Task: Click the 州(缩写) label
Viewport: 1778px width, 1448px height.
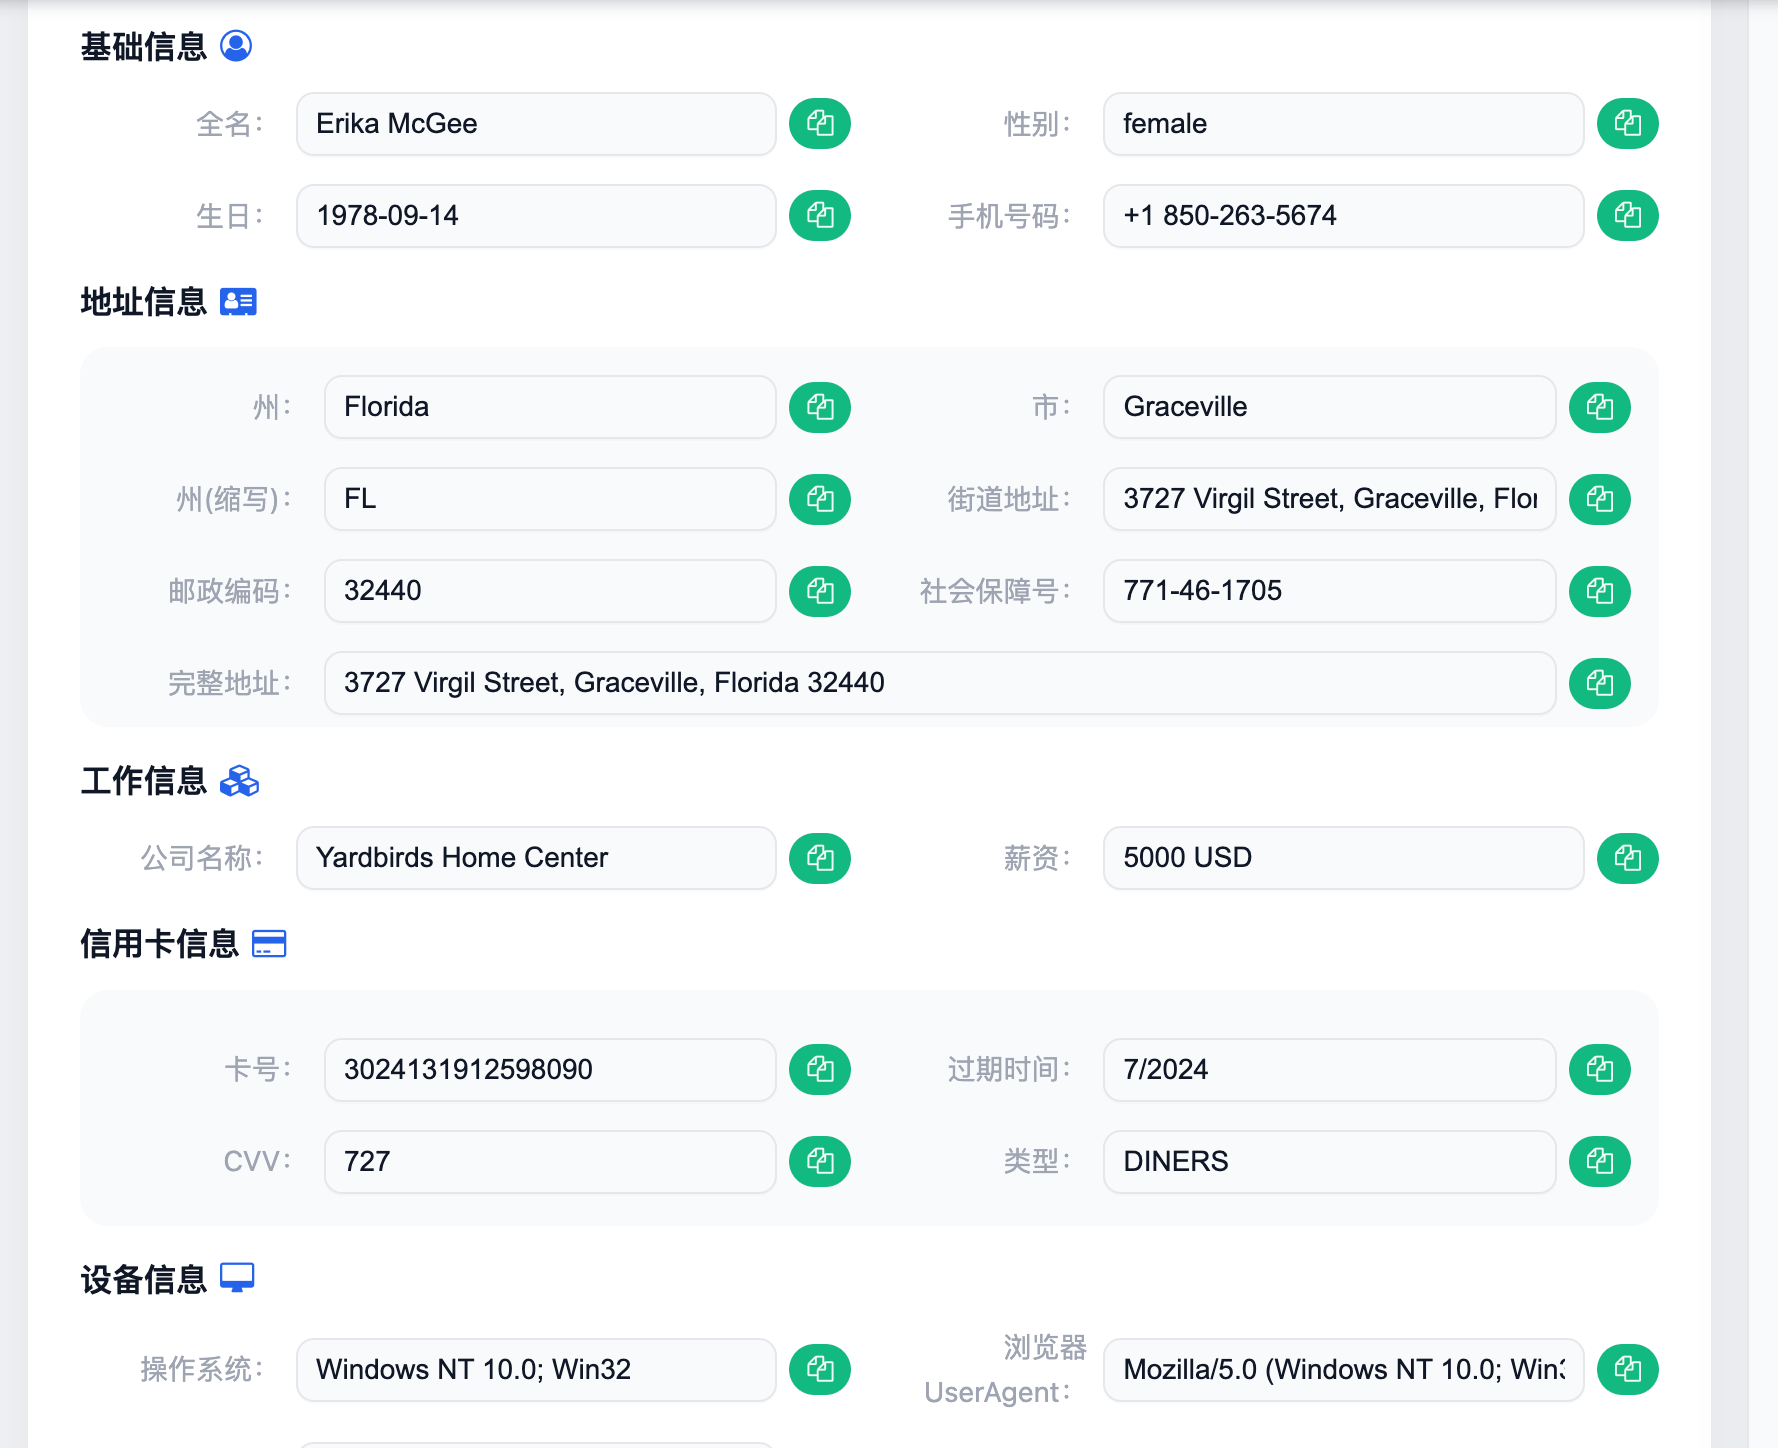Action: (233, 499)
